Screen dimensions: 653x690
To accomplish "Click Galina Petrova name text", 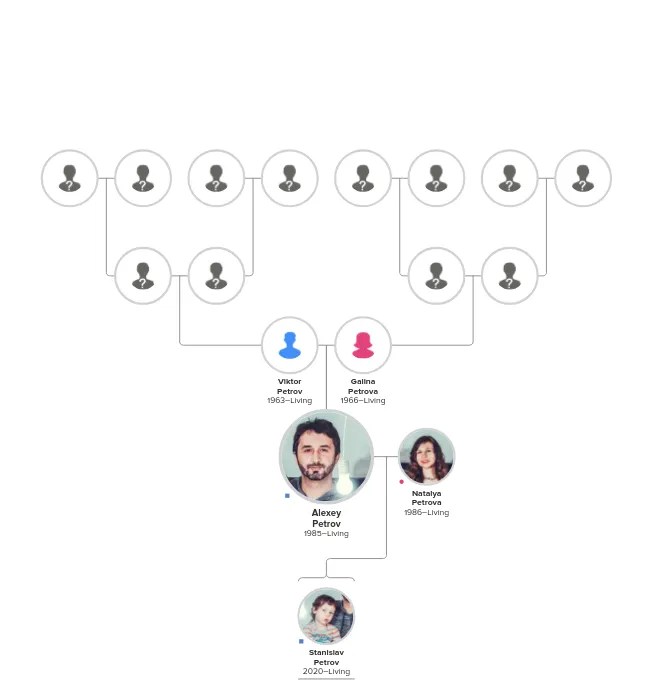I will pos(363,386).
